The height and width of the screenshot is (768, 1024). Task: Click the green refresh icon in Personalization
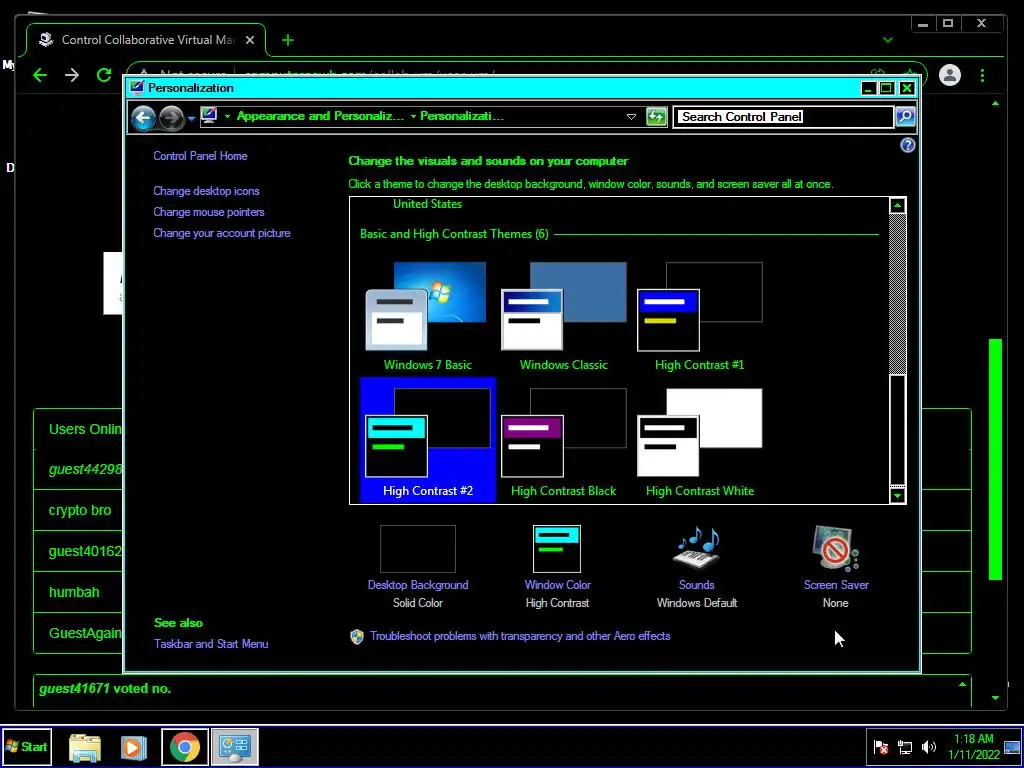click(656, 117)
